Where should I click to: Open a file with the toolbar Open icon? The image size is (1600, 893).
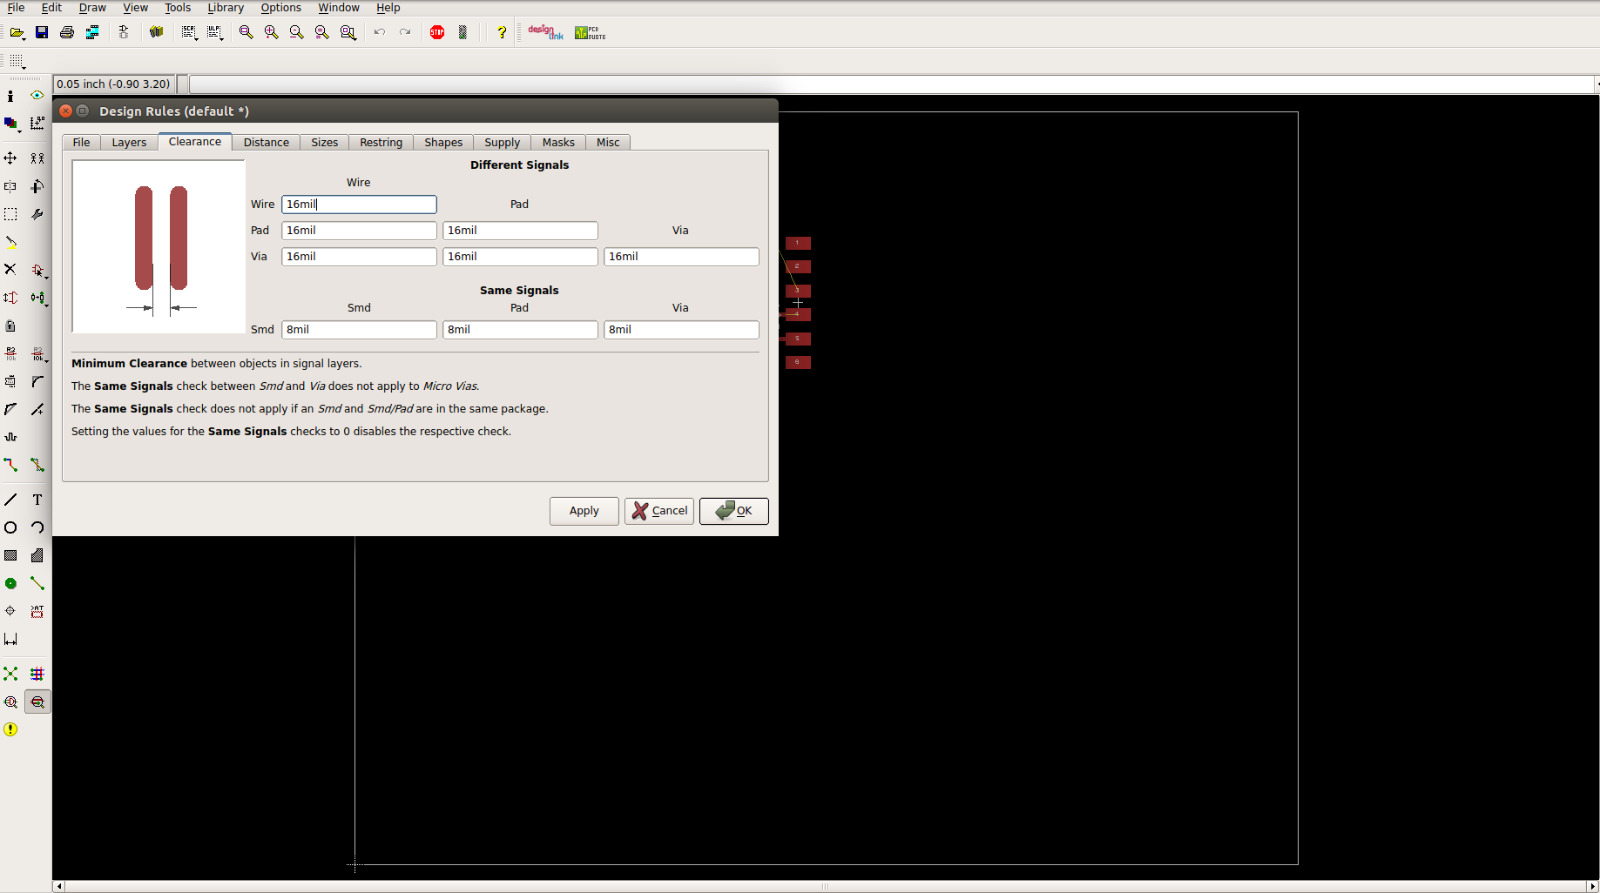point(17,32)
